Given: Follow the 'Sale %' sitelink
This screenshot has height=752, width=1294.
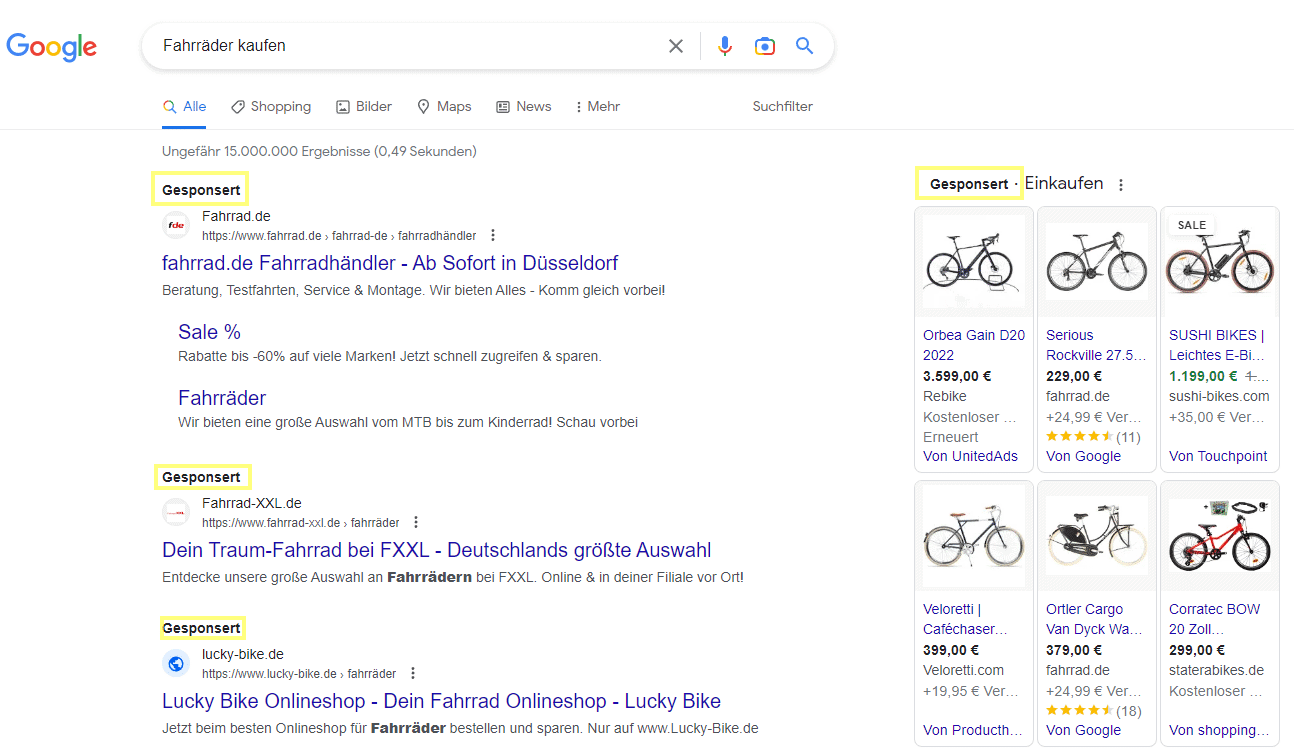Looking at the screenshot, I should click(x=209, y=332).
